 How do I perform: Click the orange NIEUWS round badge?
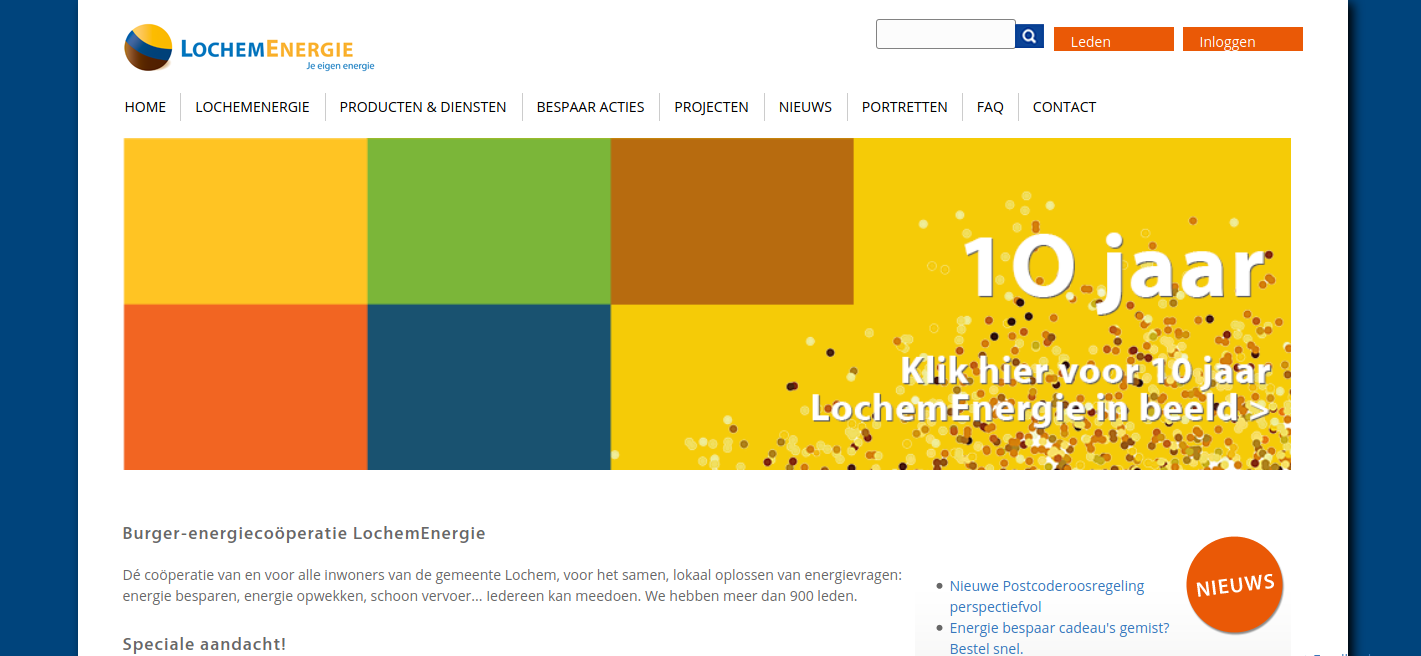(1235, 585)
